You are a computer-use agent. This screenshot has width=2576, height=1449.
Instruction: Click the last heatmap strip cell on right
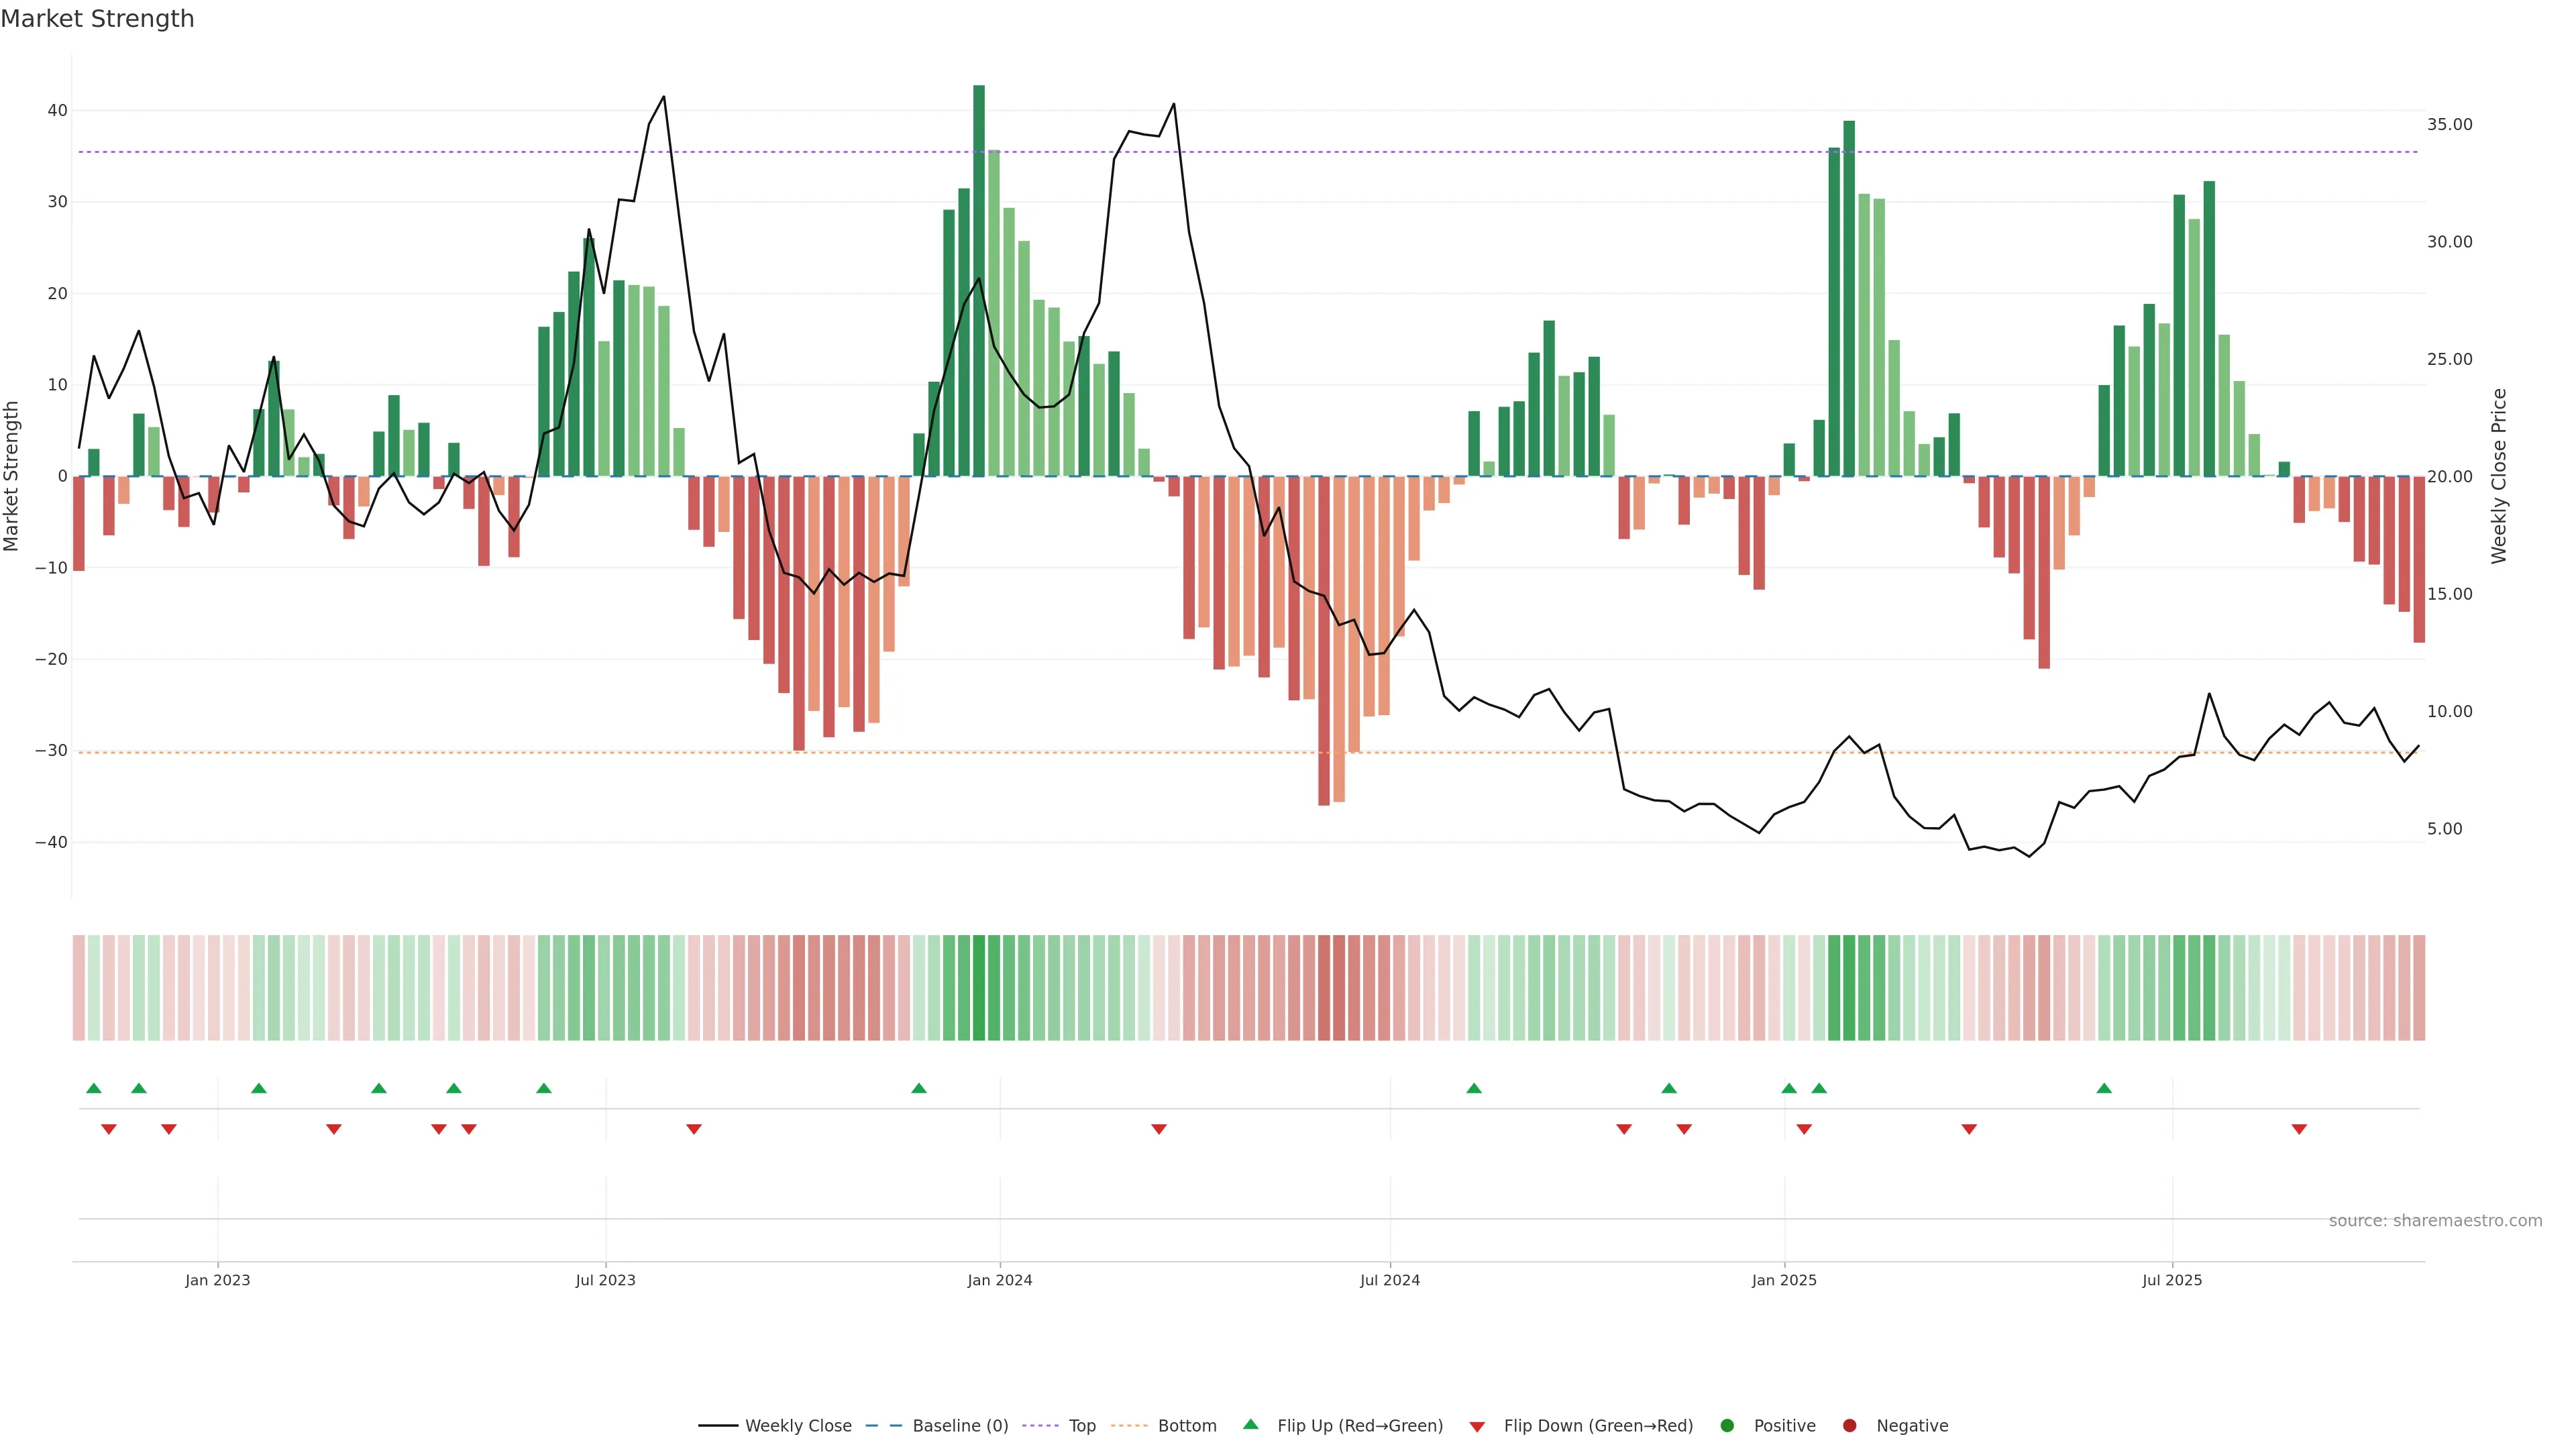click(2419, 988)
